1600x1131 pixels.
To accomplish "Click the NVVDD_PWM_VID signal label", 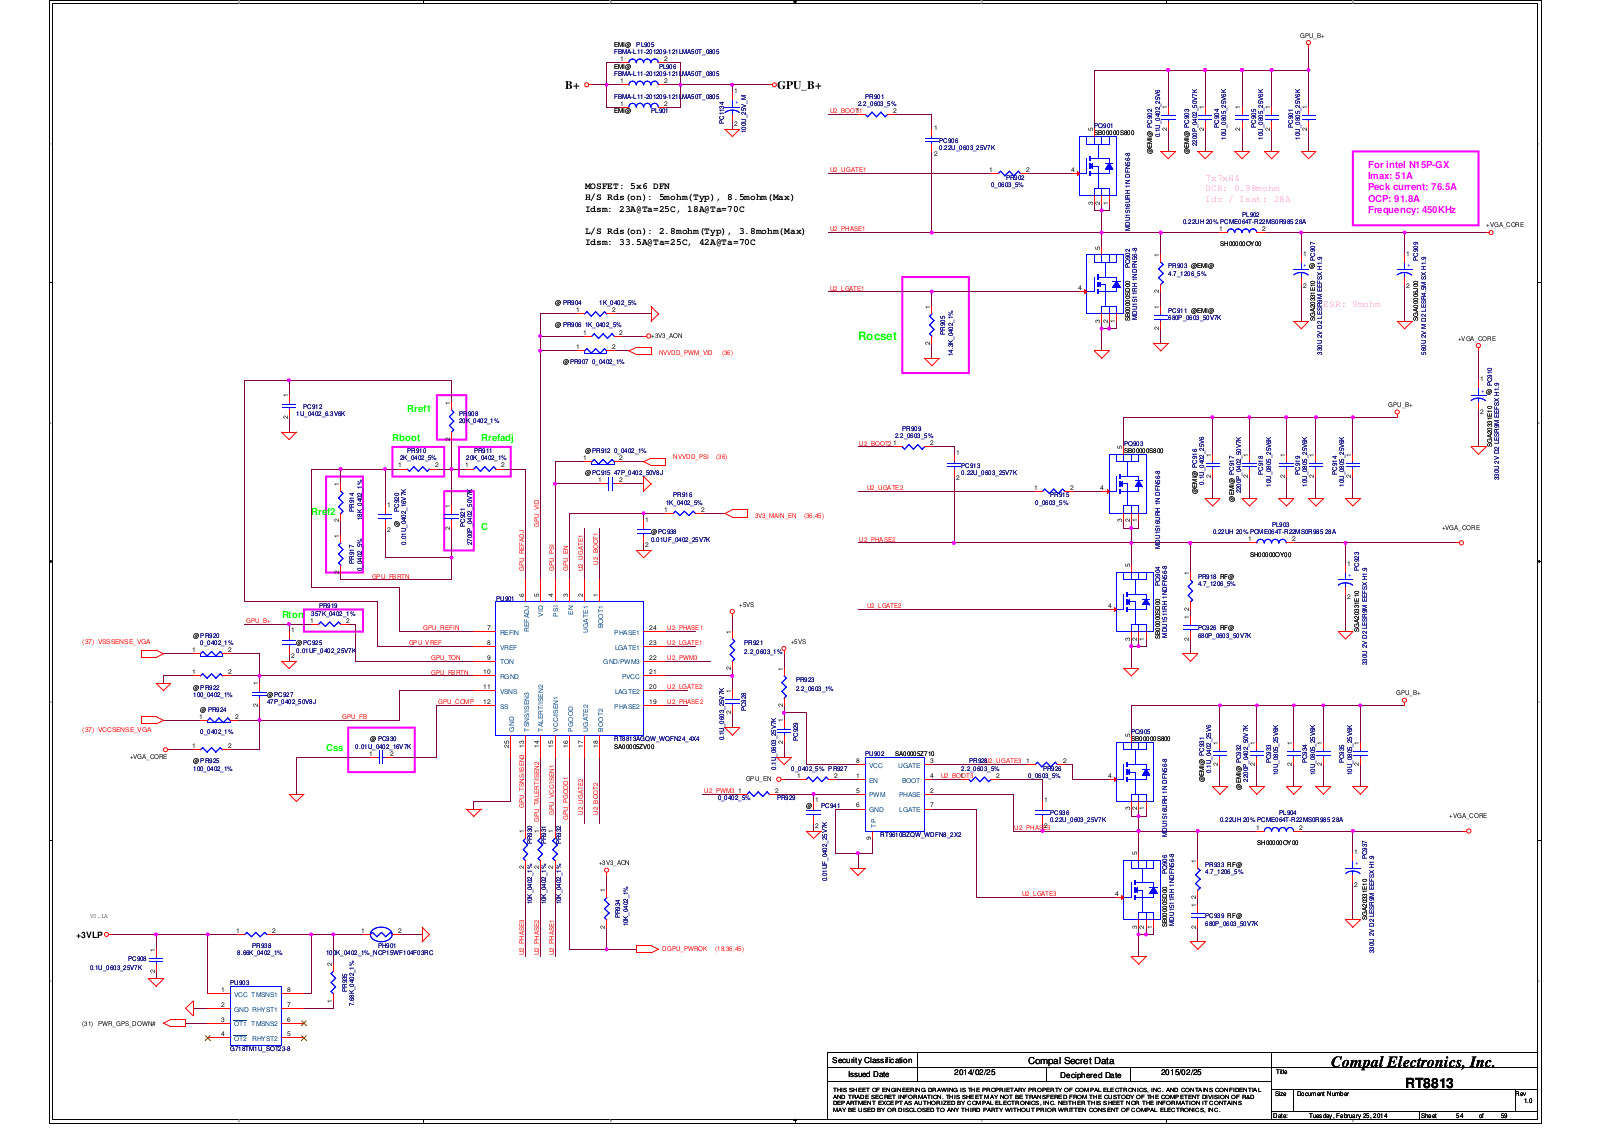I will click(685, 352).
